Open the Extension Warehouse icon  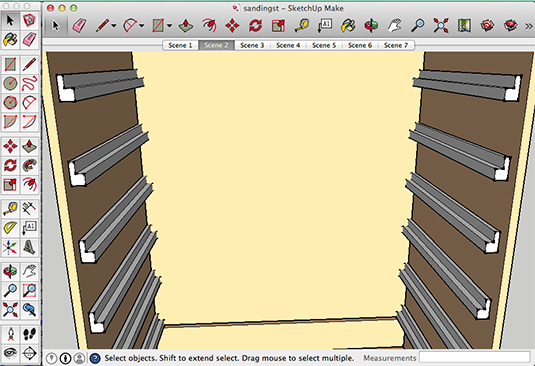click(510, 26)
